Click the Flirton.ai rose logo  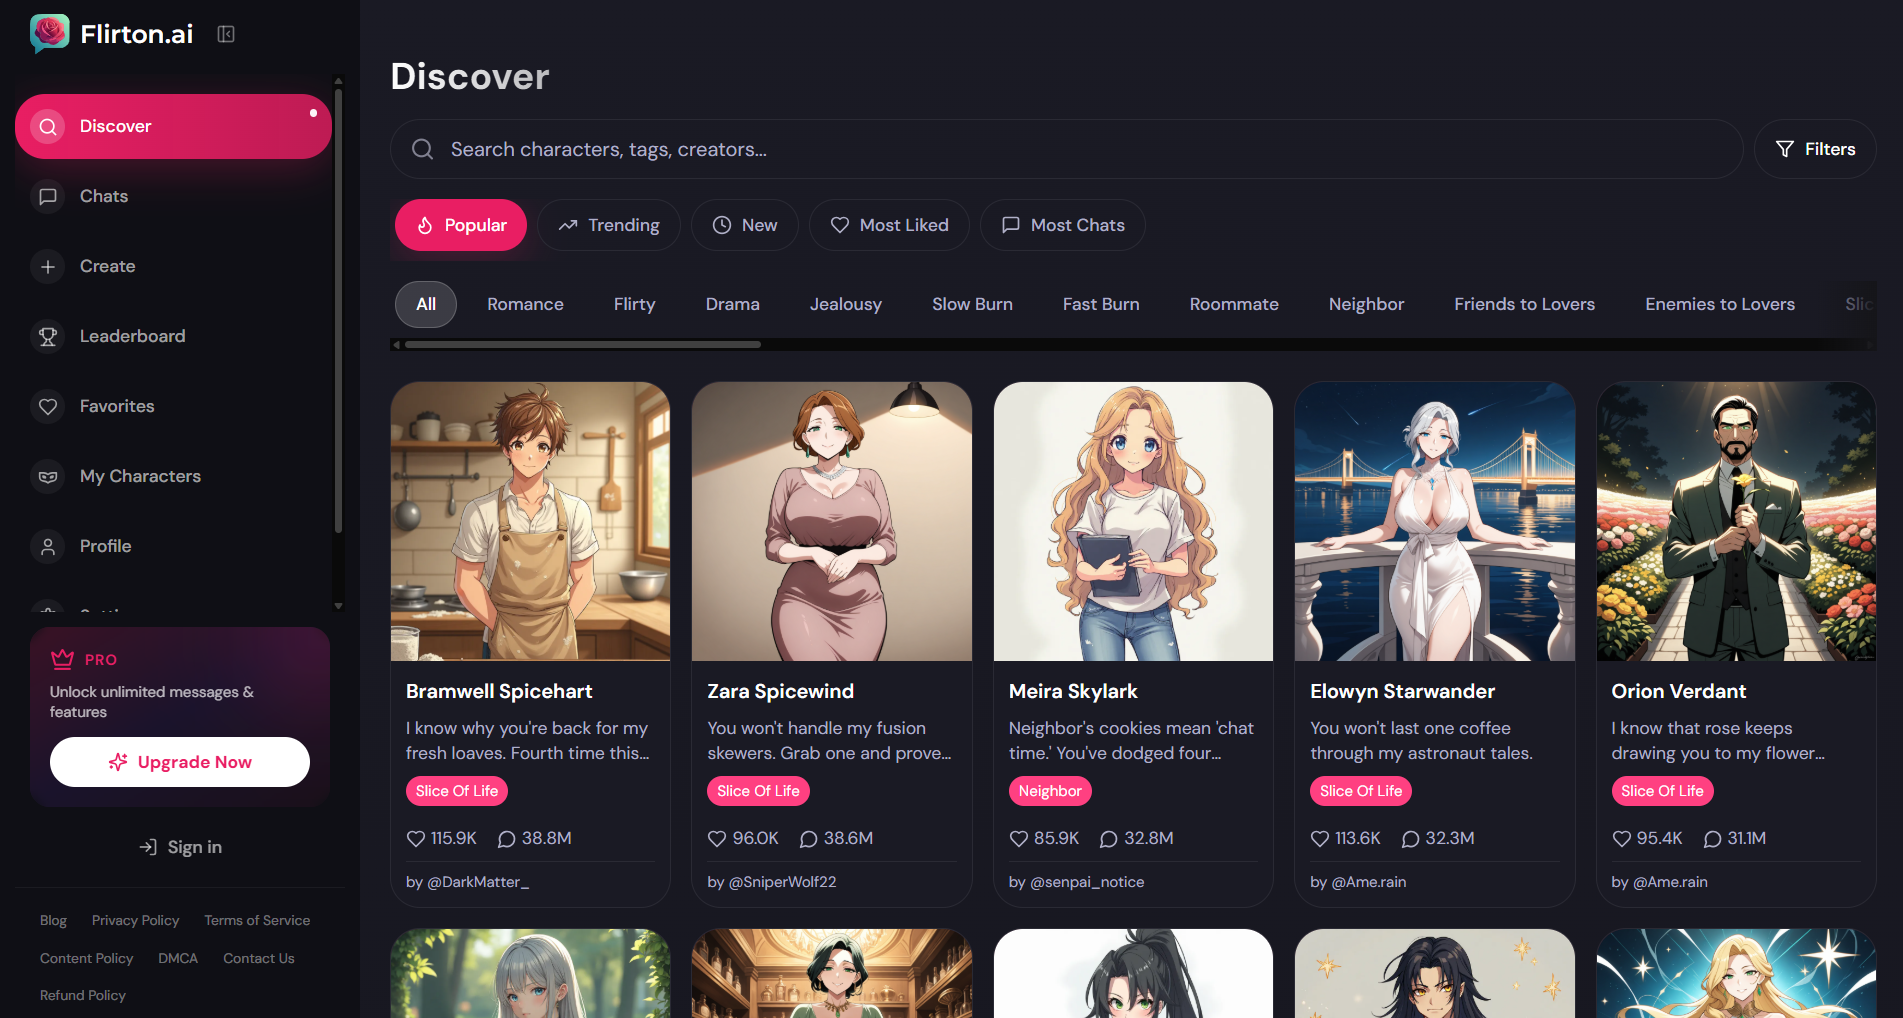49,33
